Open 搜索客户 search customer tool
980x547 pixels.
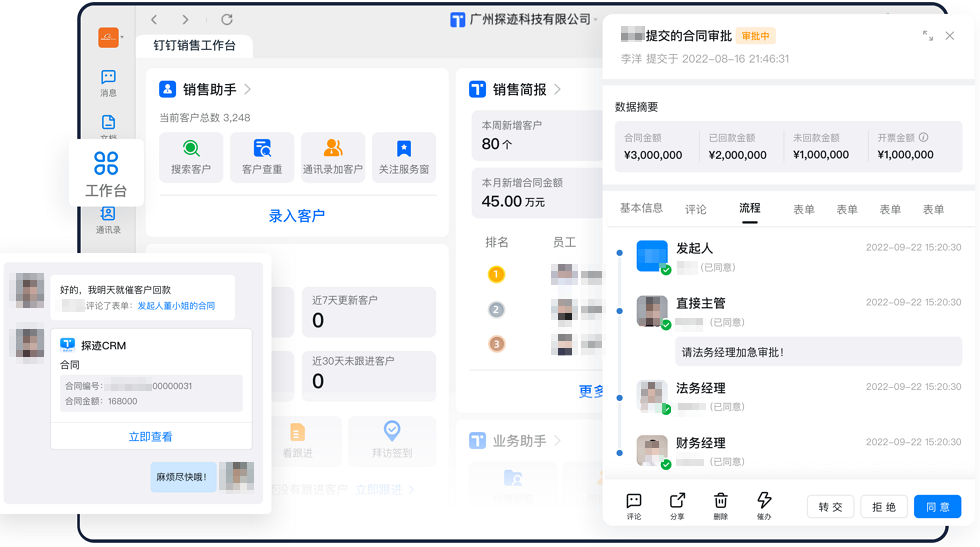191,158
